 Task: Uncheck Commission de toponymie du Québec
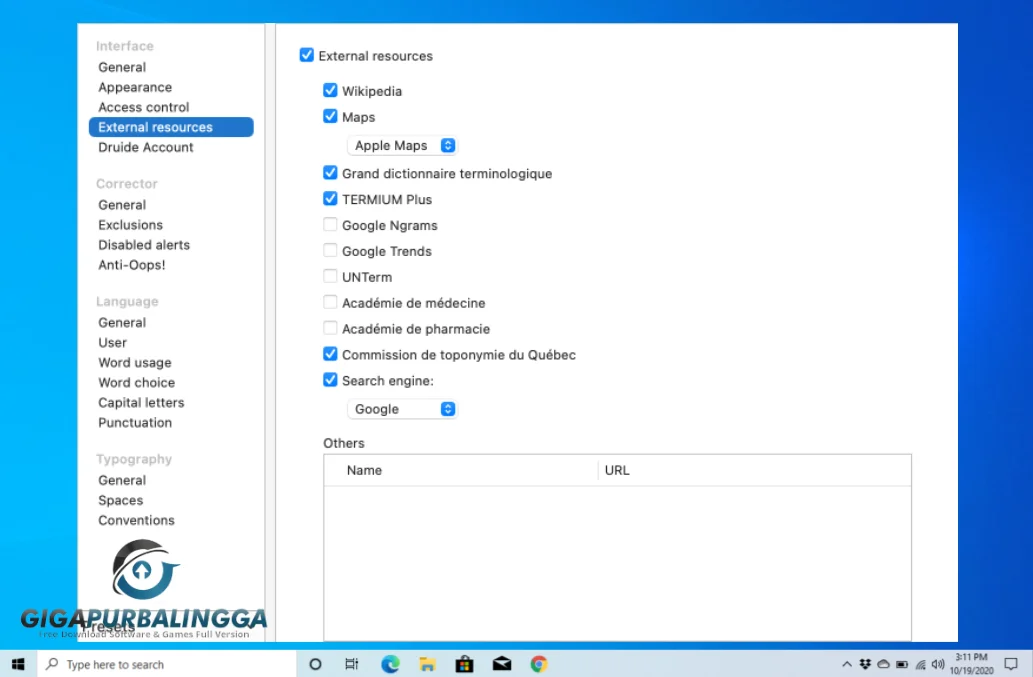(330, 354)
